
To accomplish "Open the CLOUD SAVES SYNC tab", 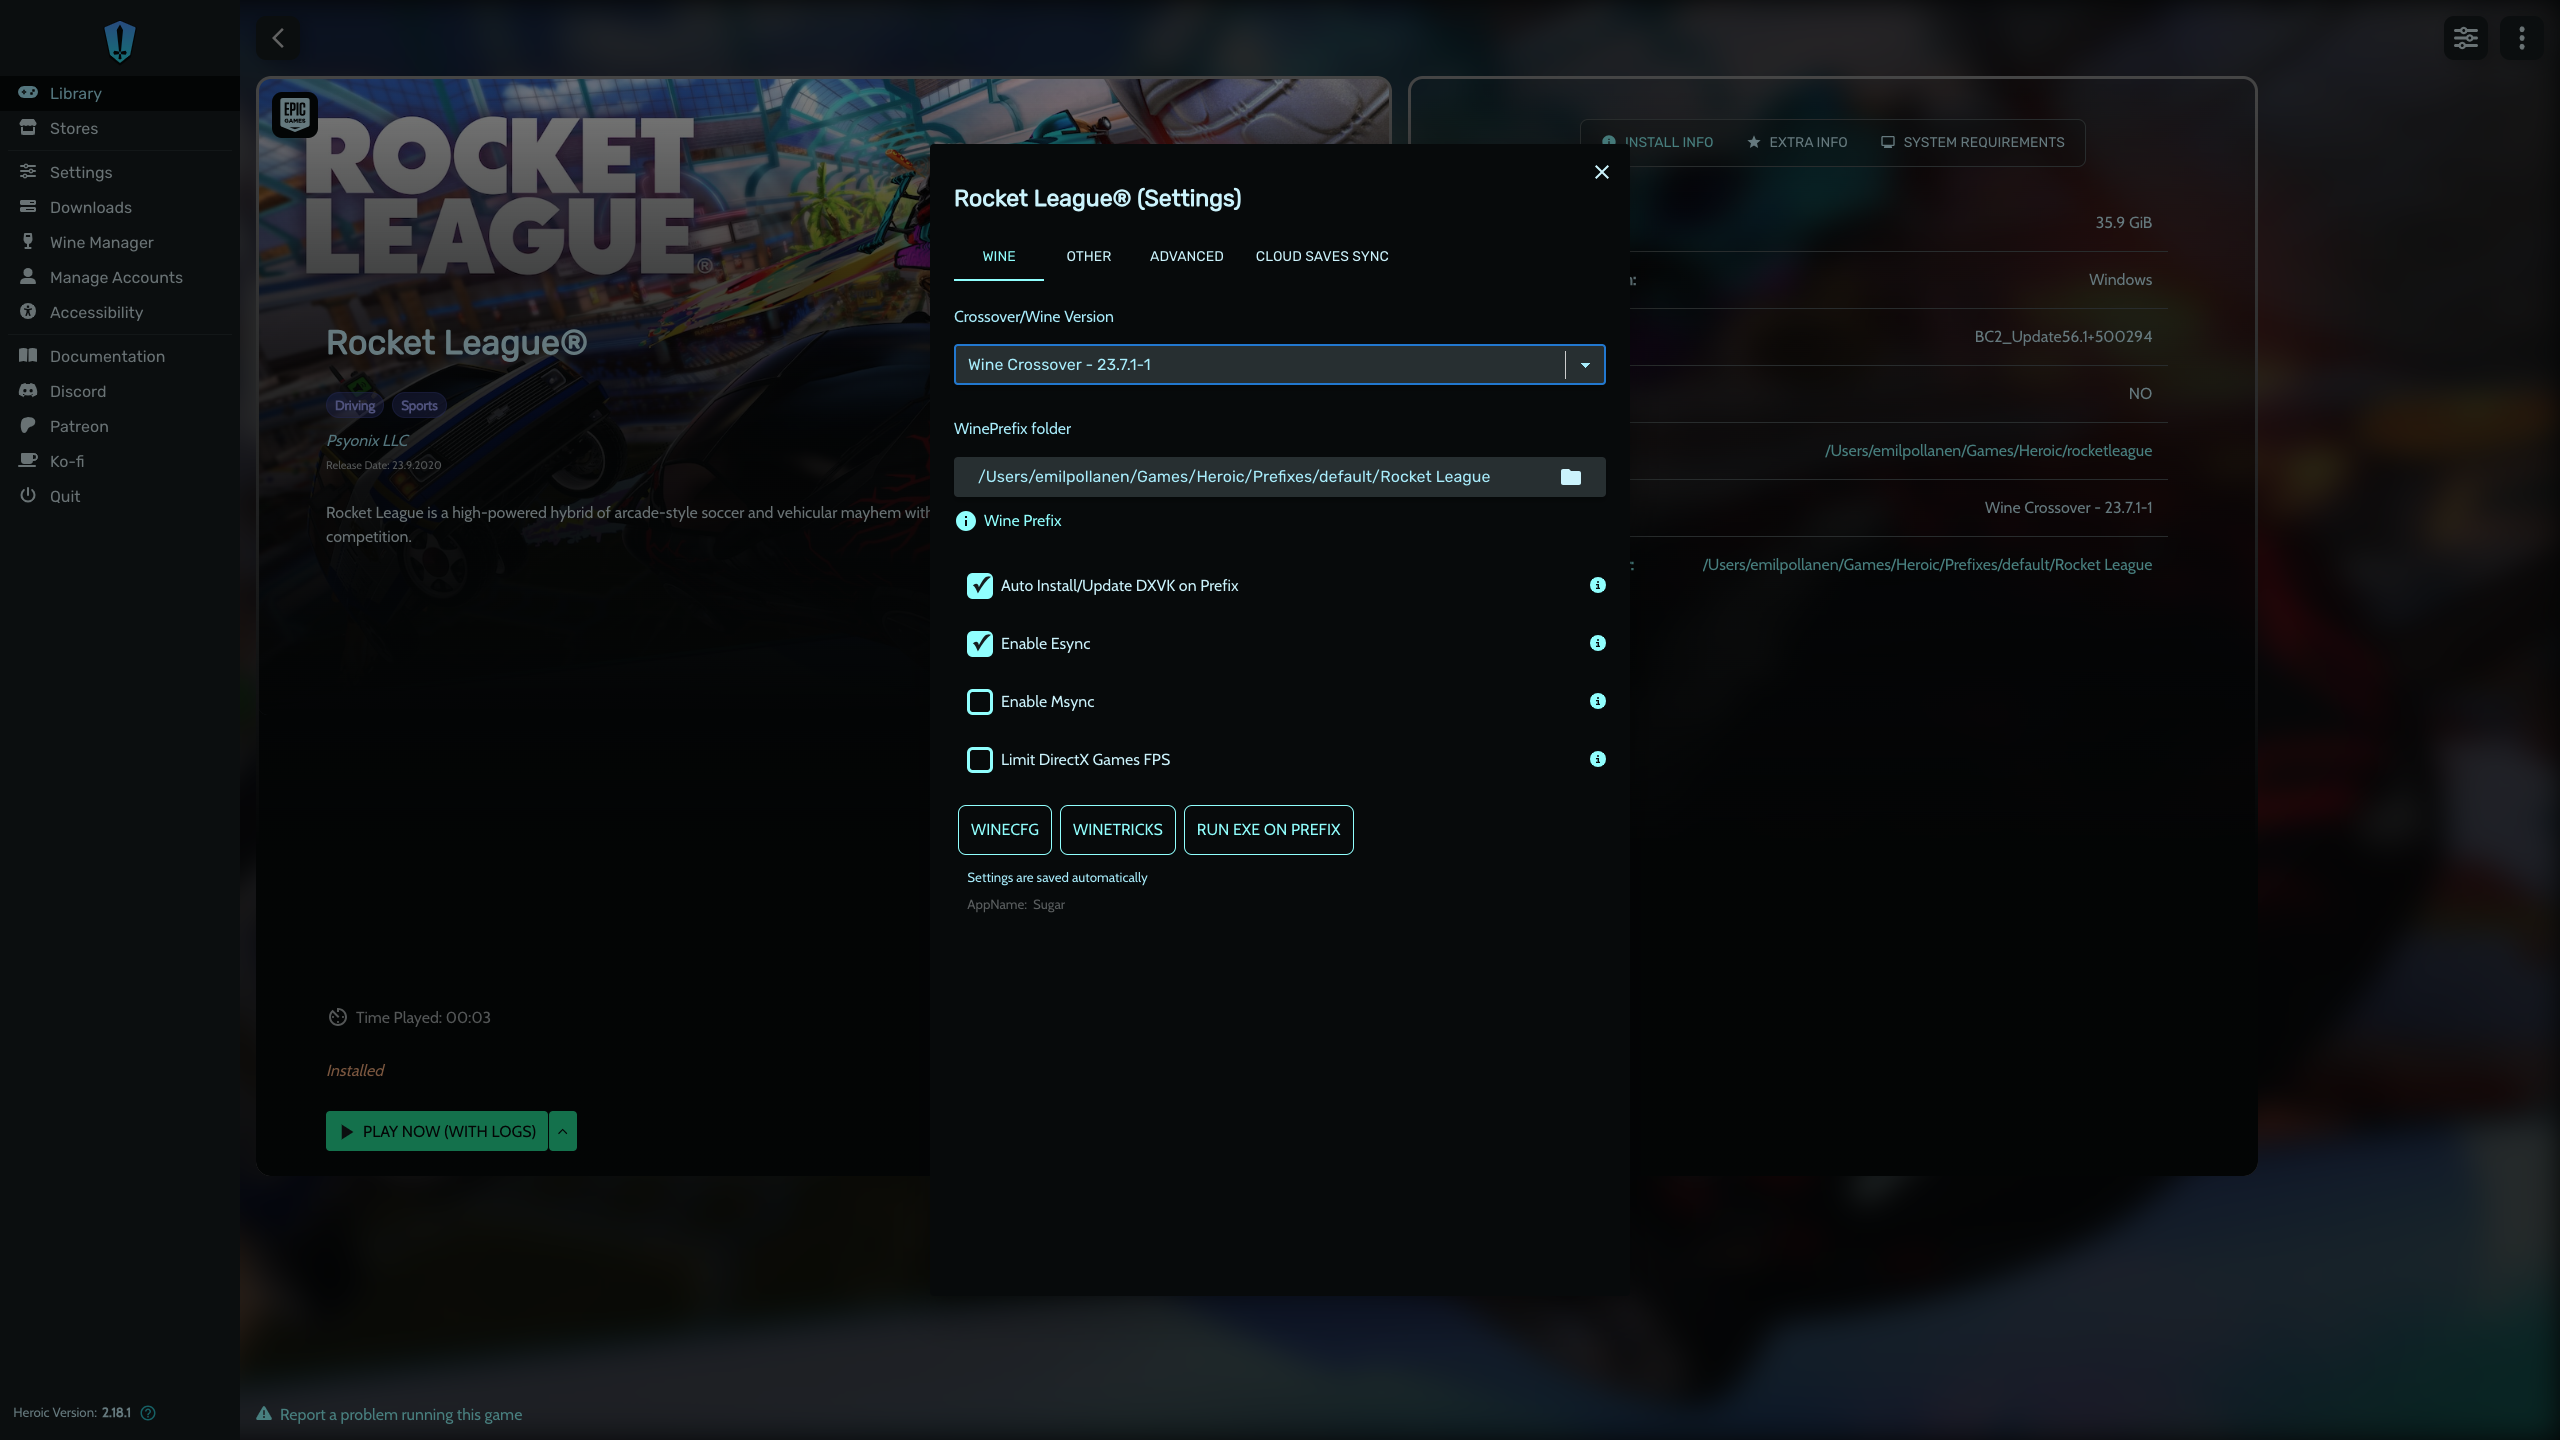I will coord(1321,256).
